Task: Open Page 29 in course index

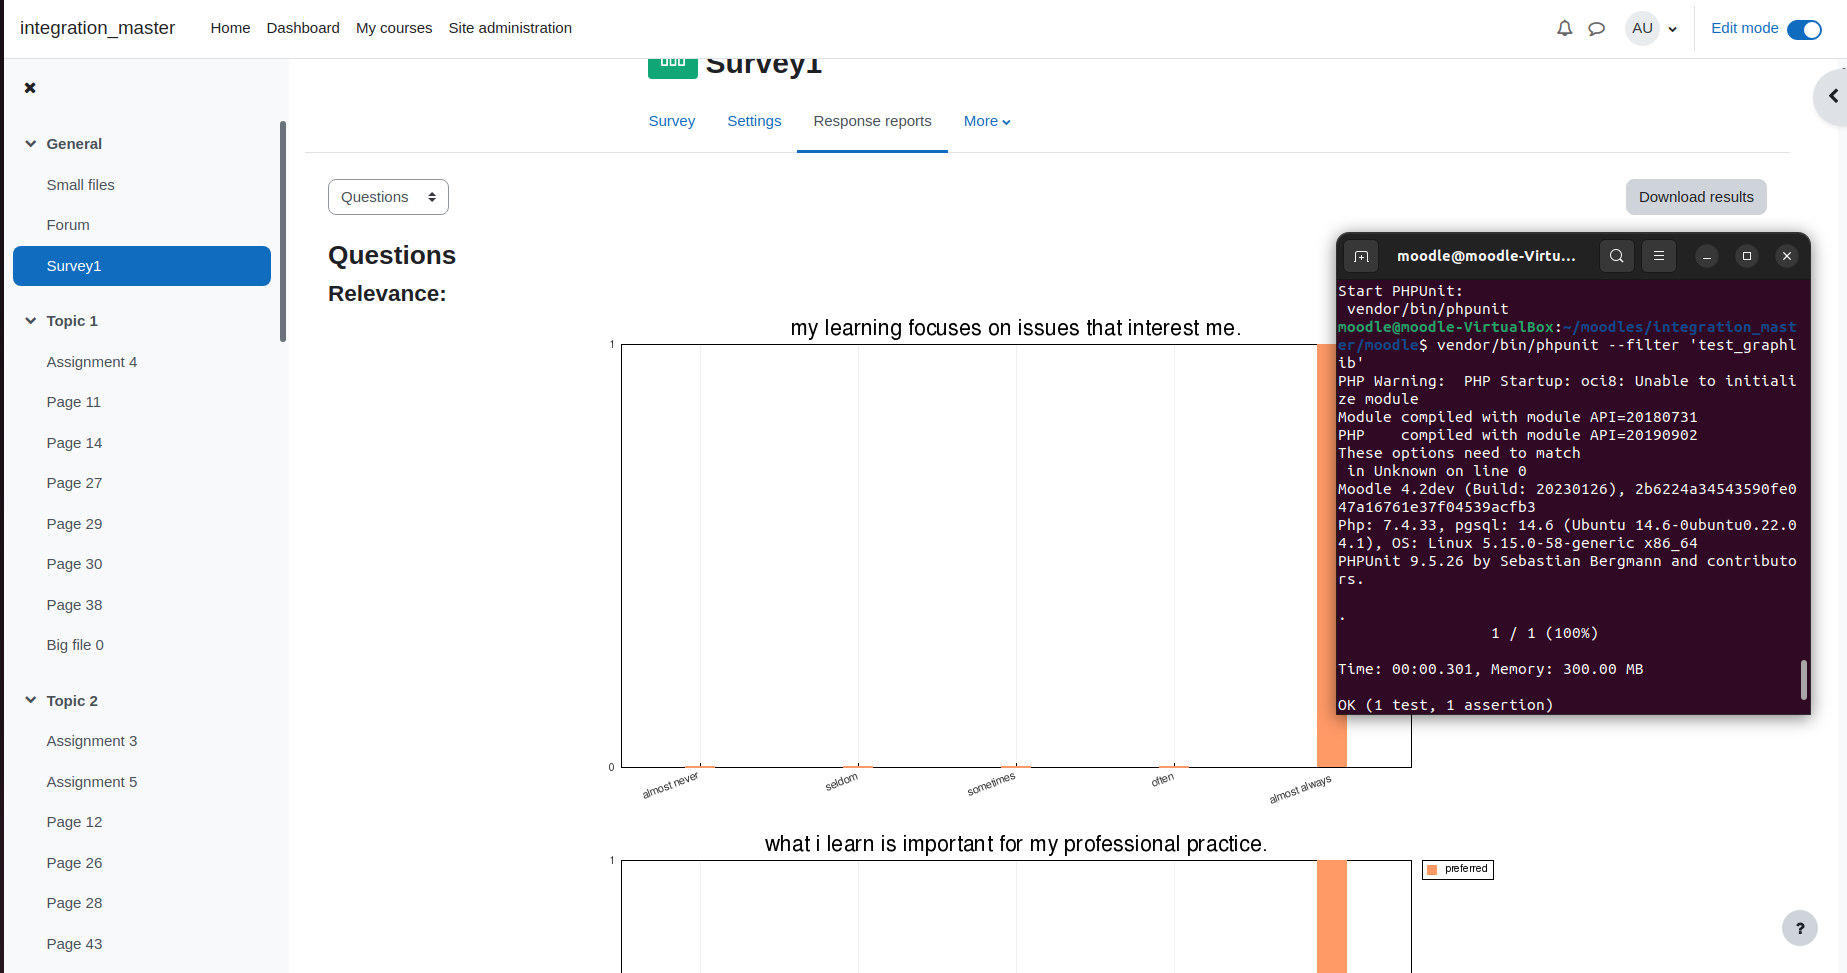Action: [74, 524]
